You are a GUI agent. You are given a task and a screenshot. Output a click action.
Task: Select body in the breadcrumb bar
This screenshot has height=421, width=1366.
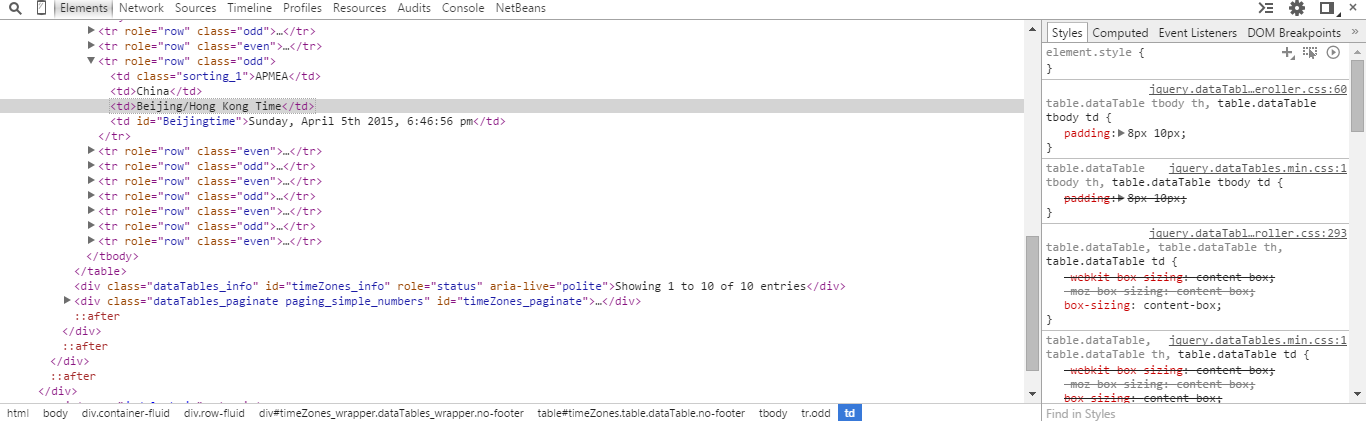(x=56, y=413)
